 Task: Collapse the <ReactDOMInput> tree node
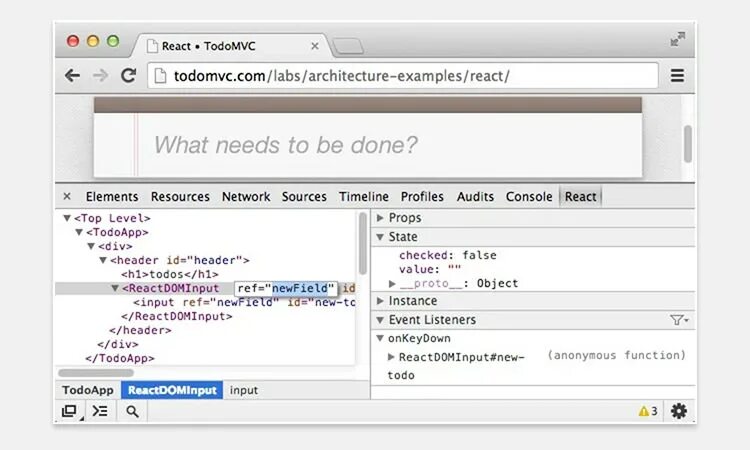pyautogui.click(x=115, y=288)
